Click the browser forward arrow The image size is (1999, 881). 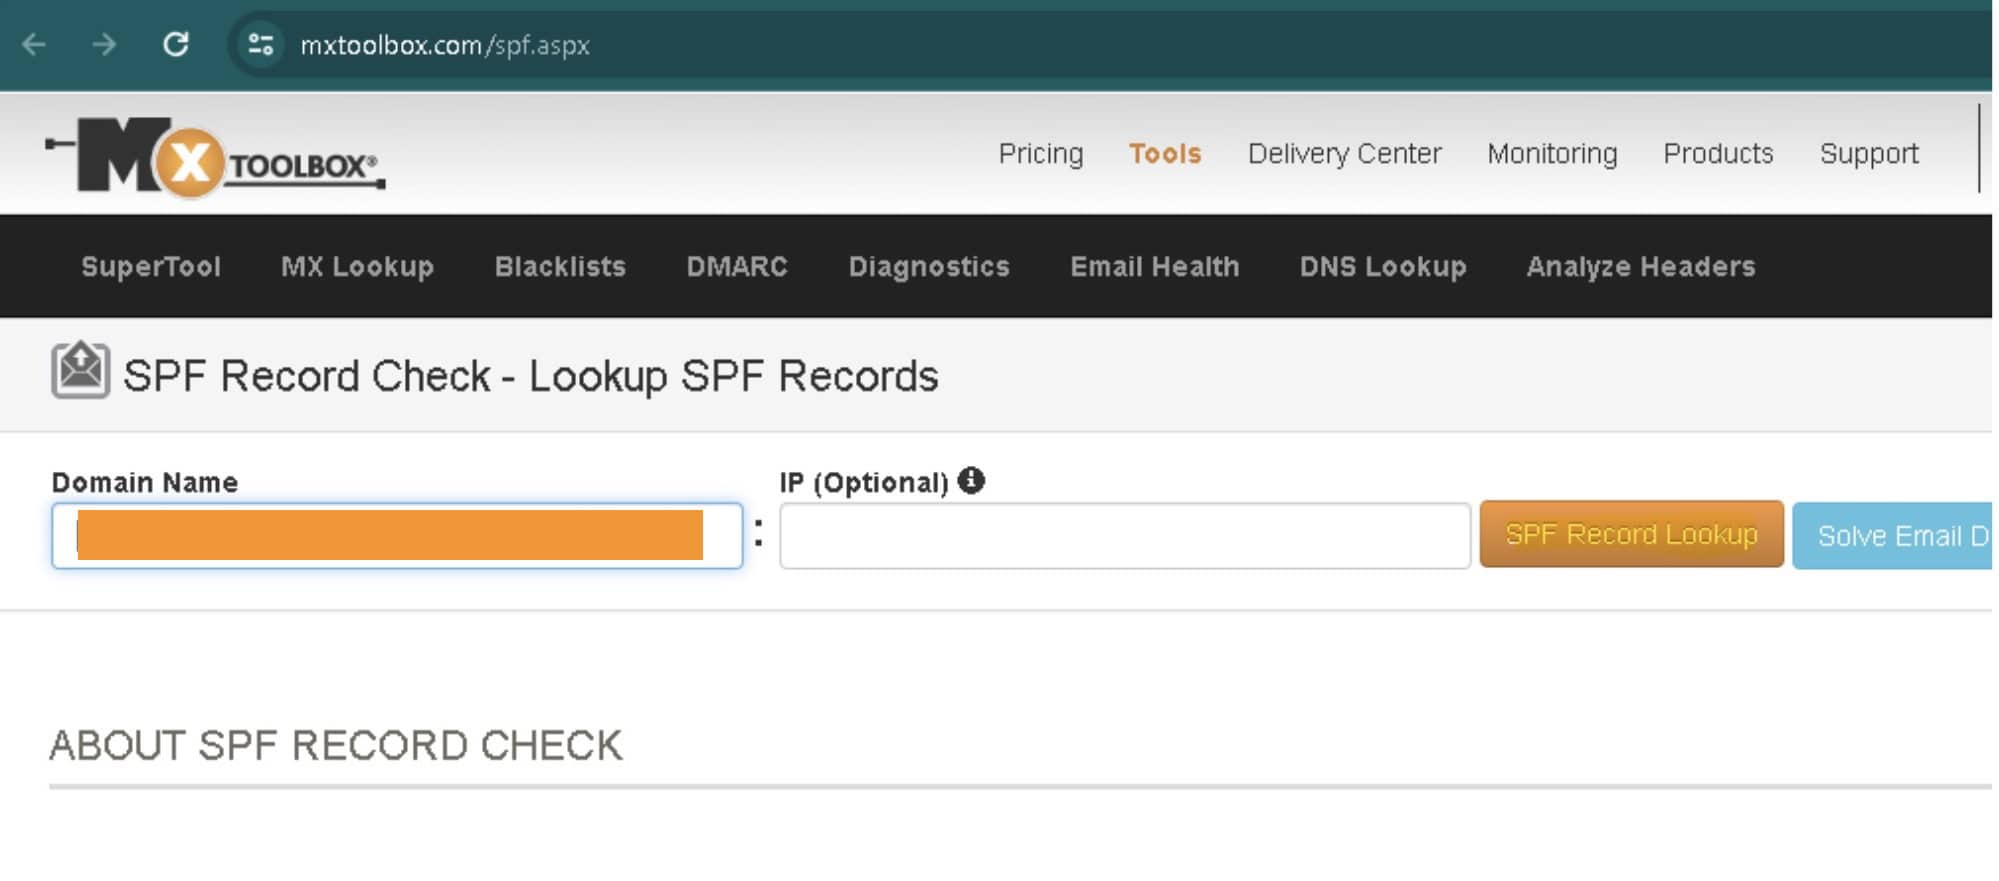pyautogui.click(x=104, y=45)
